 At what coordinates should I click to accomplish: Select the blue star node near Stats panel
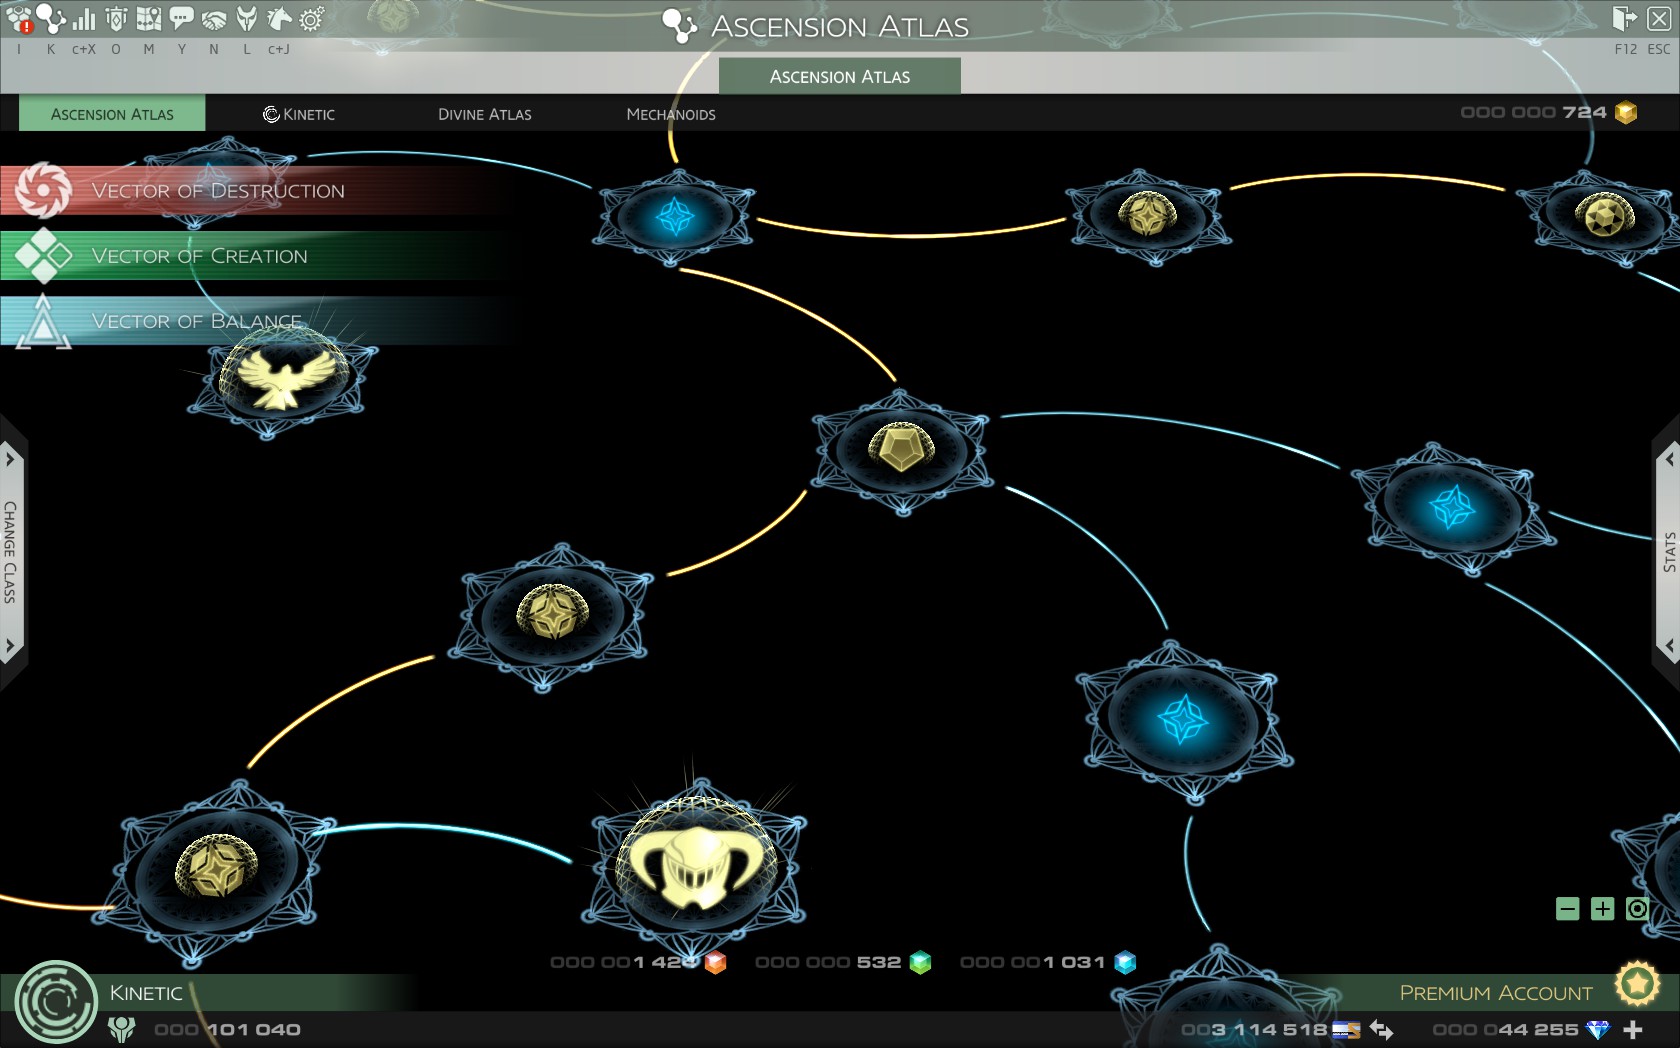point(1453,508)
